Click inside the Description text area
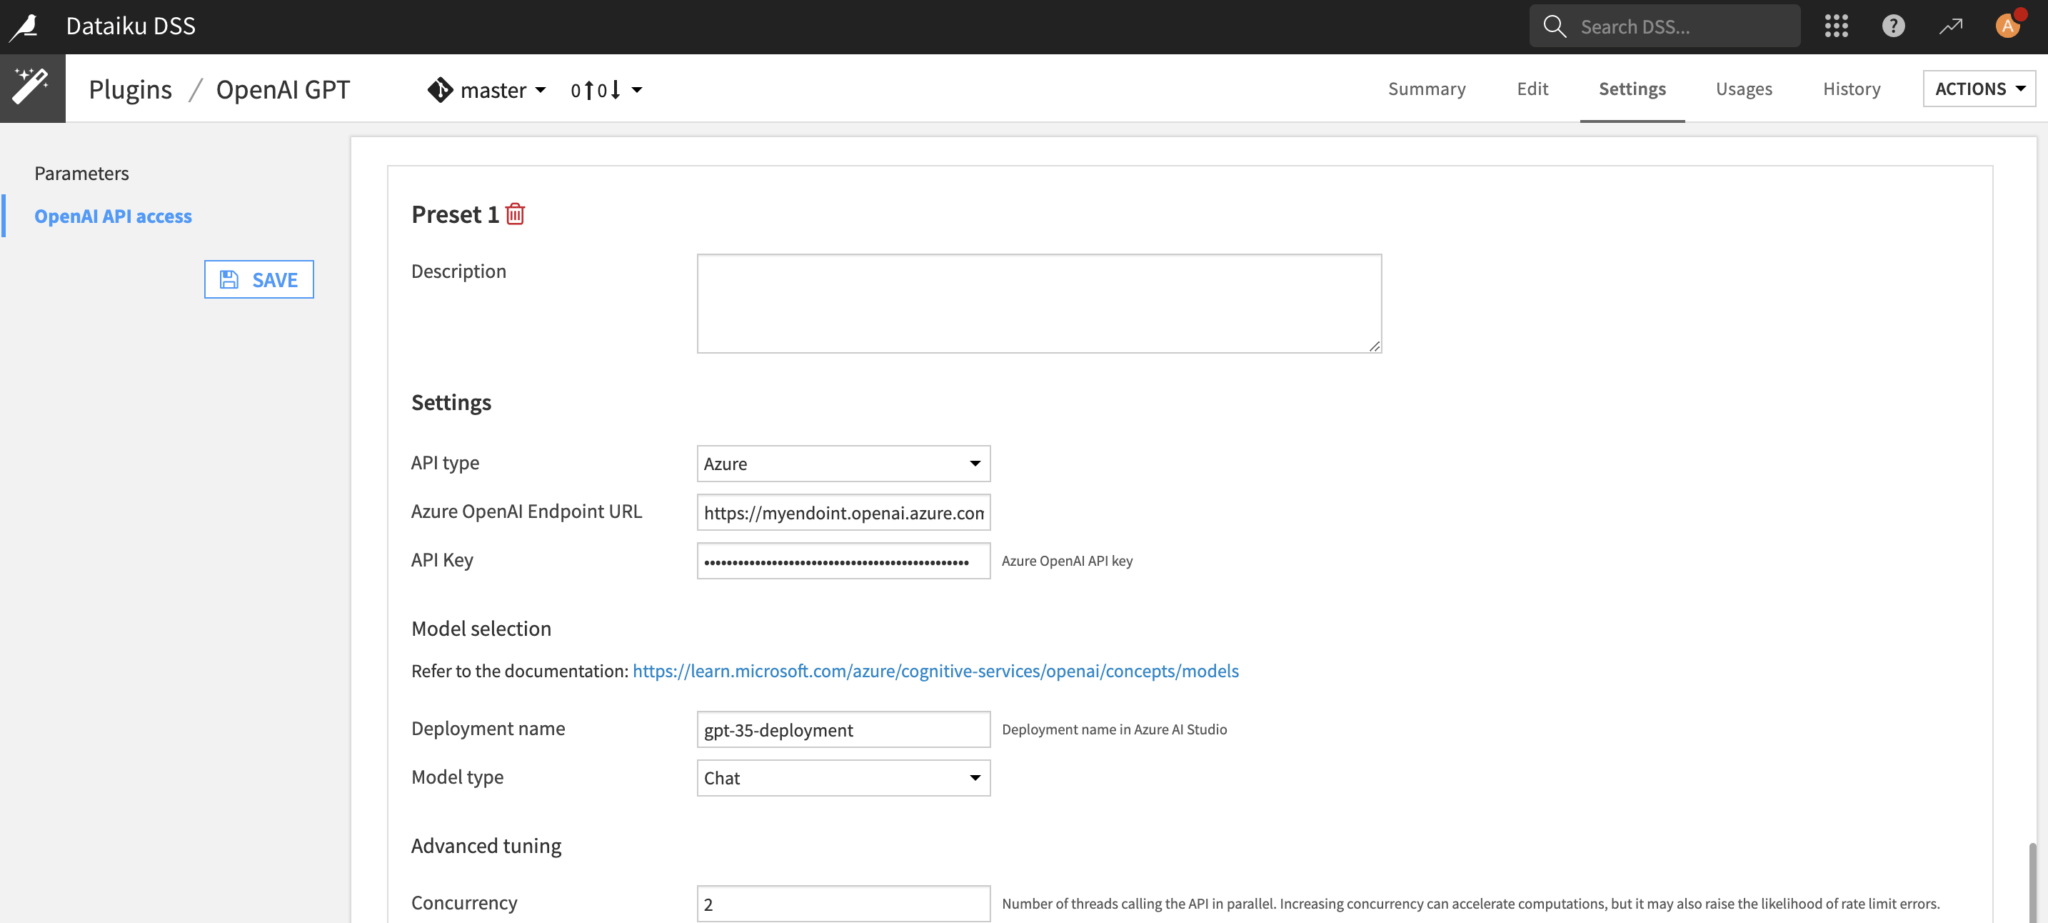Viewport: 2048px width, 923px height. coord(1039,303)
